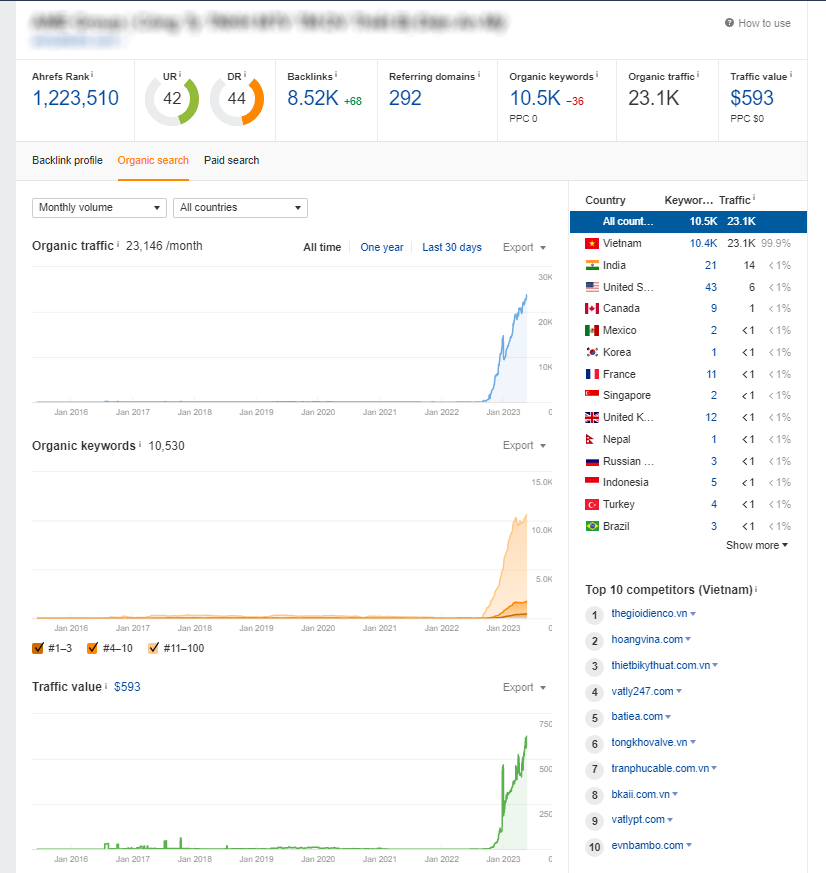Click the info icon next to Traffic value header
The width and height of the screenshot is (826, 873).
coord(791,75)
